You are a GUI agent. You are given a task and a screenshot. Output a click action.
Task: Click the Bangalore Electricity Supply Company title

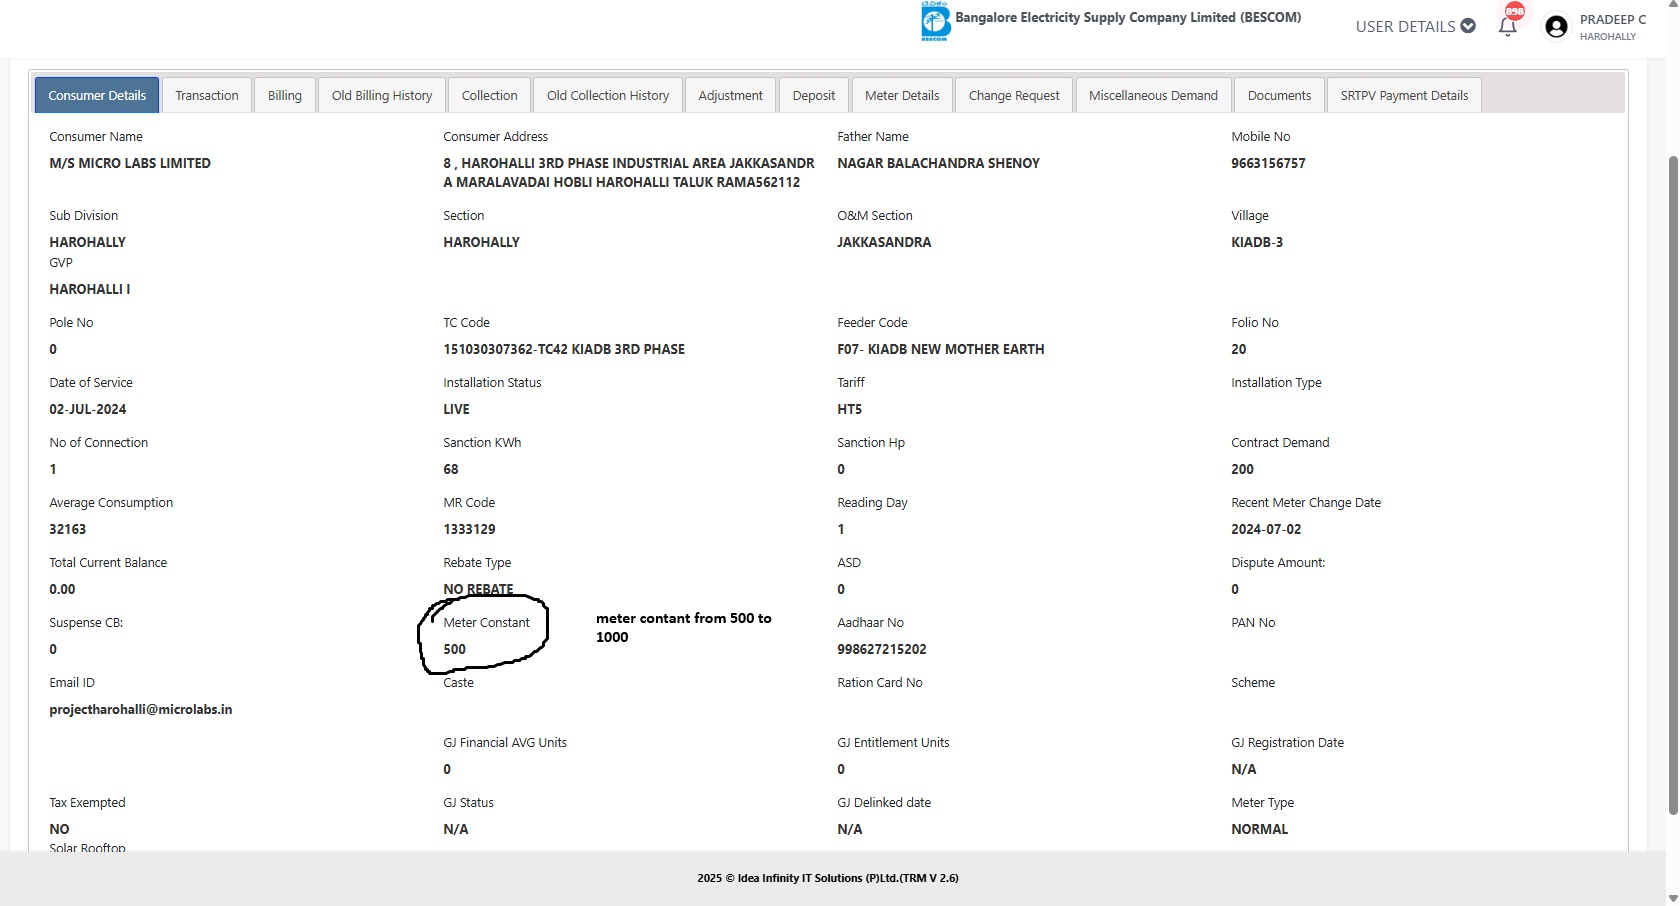[1128, 17]
